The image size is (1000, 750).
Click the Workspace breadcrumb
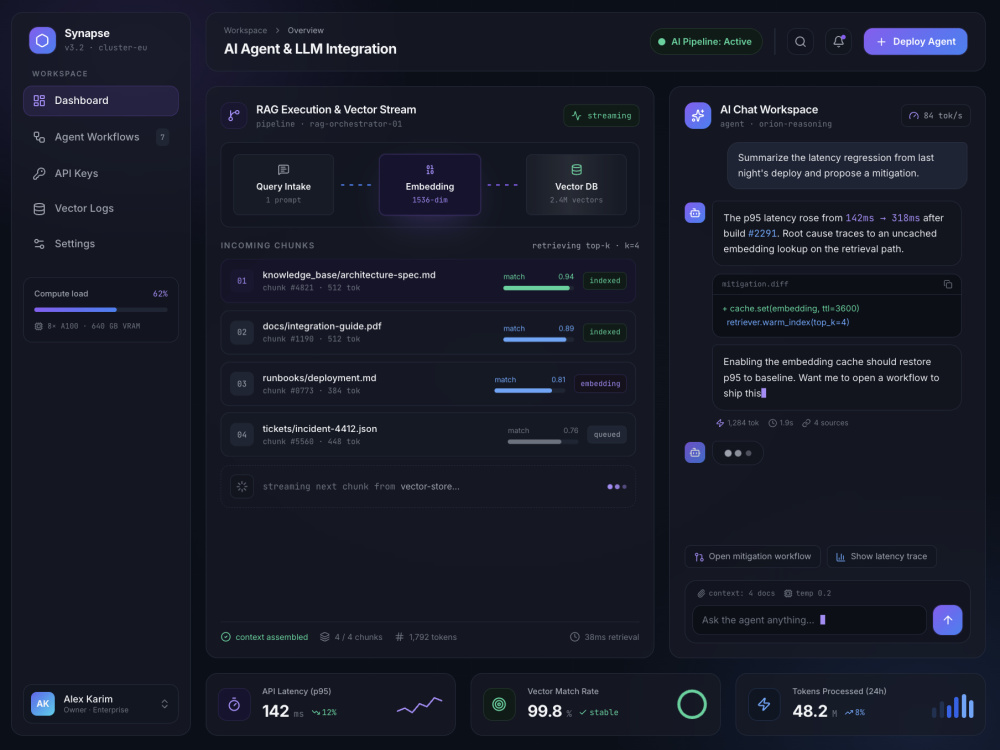(245, 30)
